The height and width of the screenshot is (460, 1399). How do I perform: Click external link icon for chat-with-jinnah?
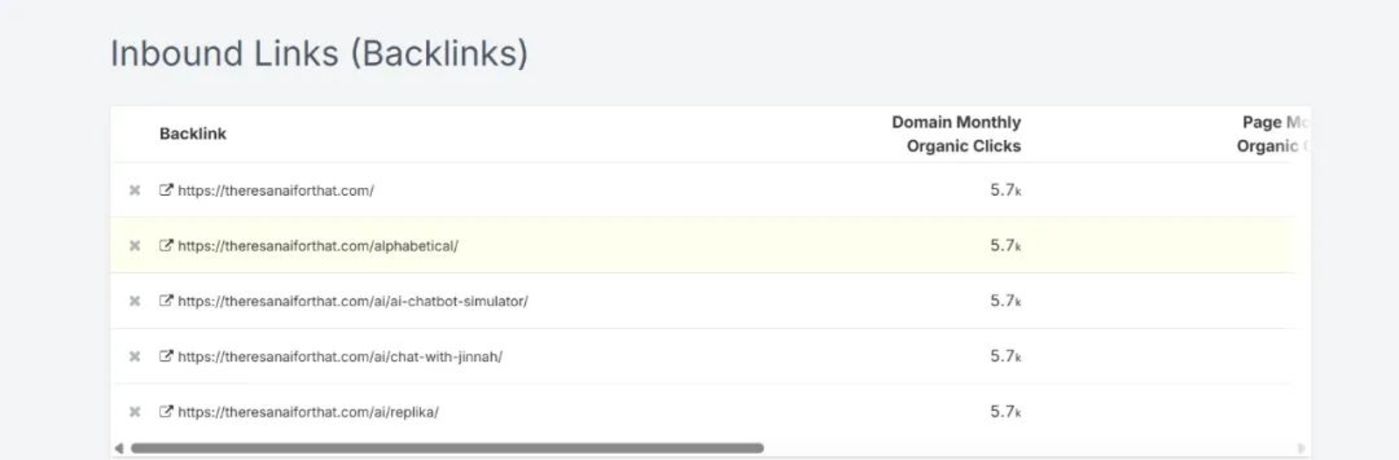click(166, 356)
